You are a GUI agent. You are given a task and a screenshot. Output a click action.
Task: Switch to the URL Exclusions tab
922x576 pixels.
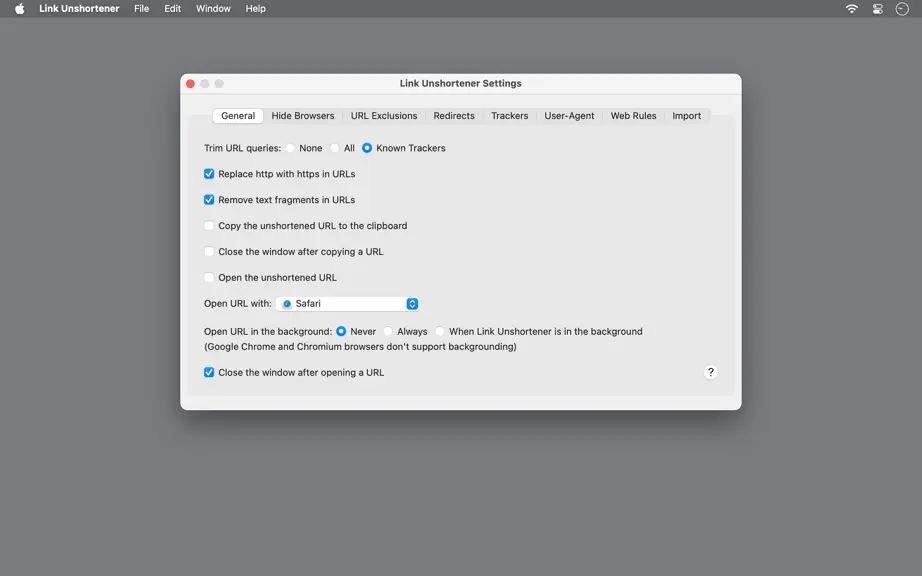384,116
